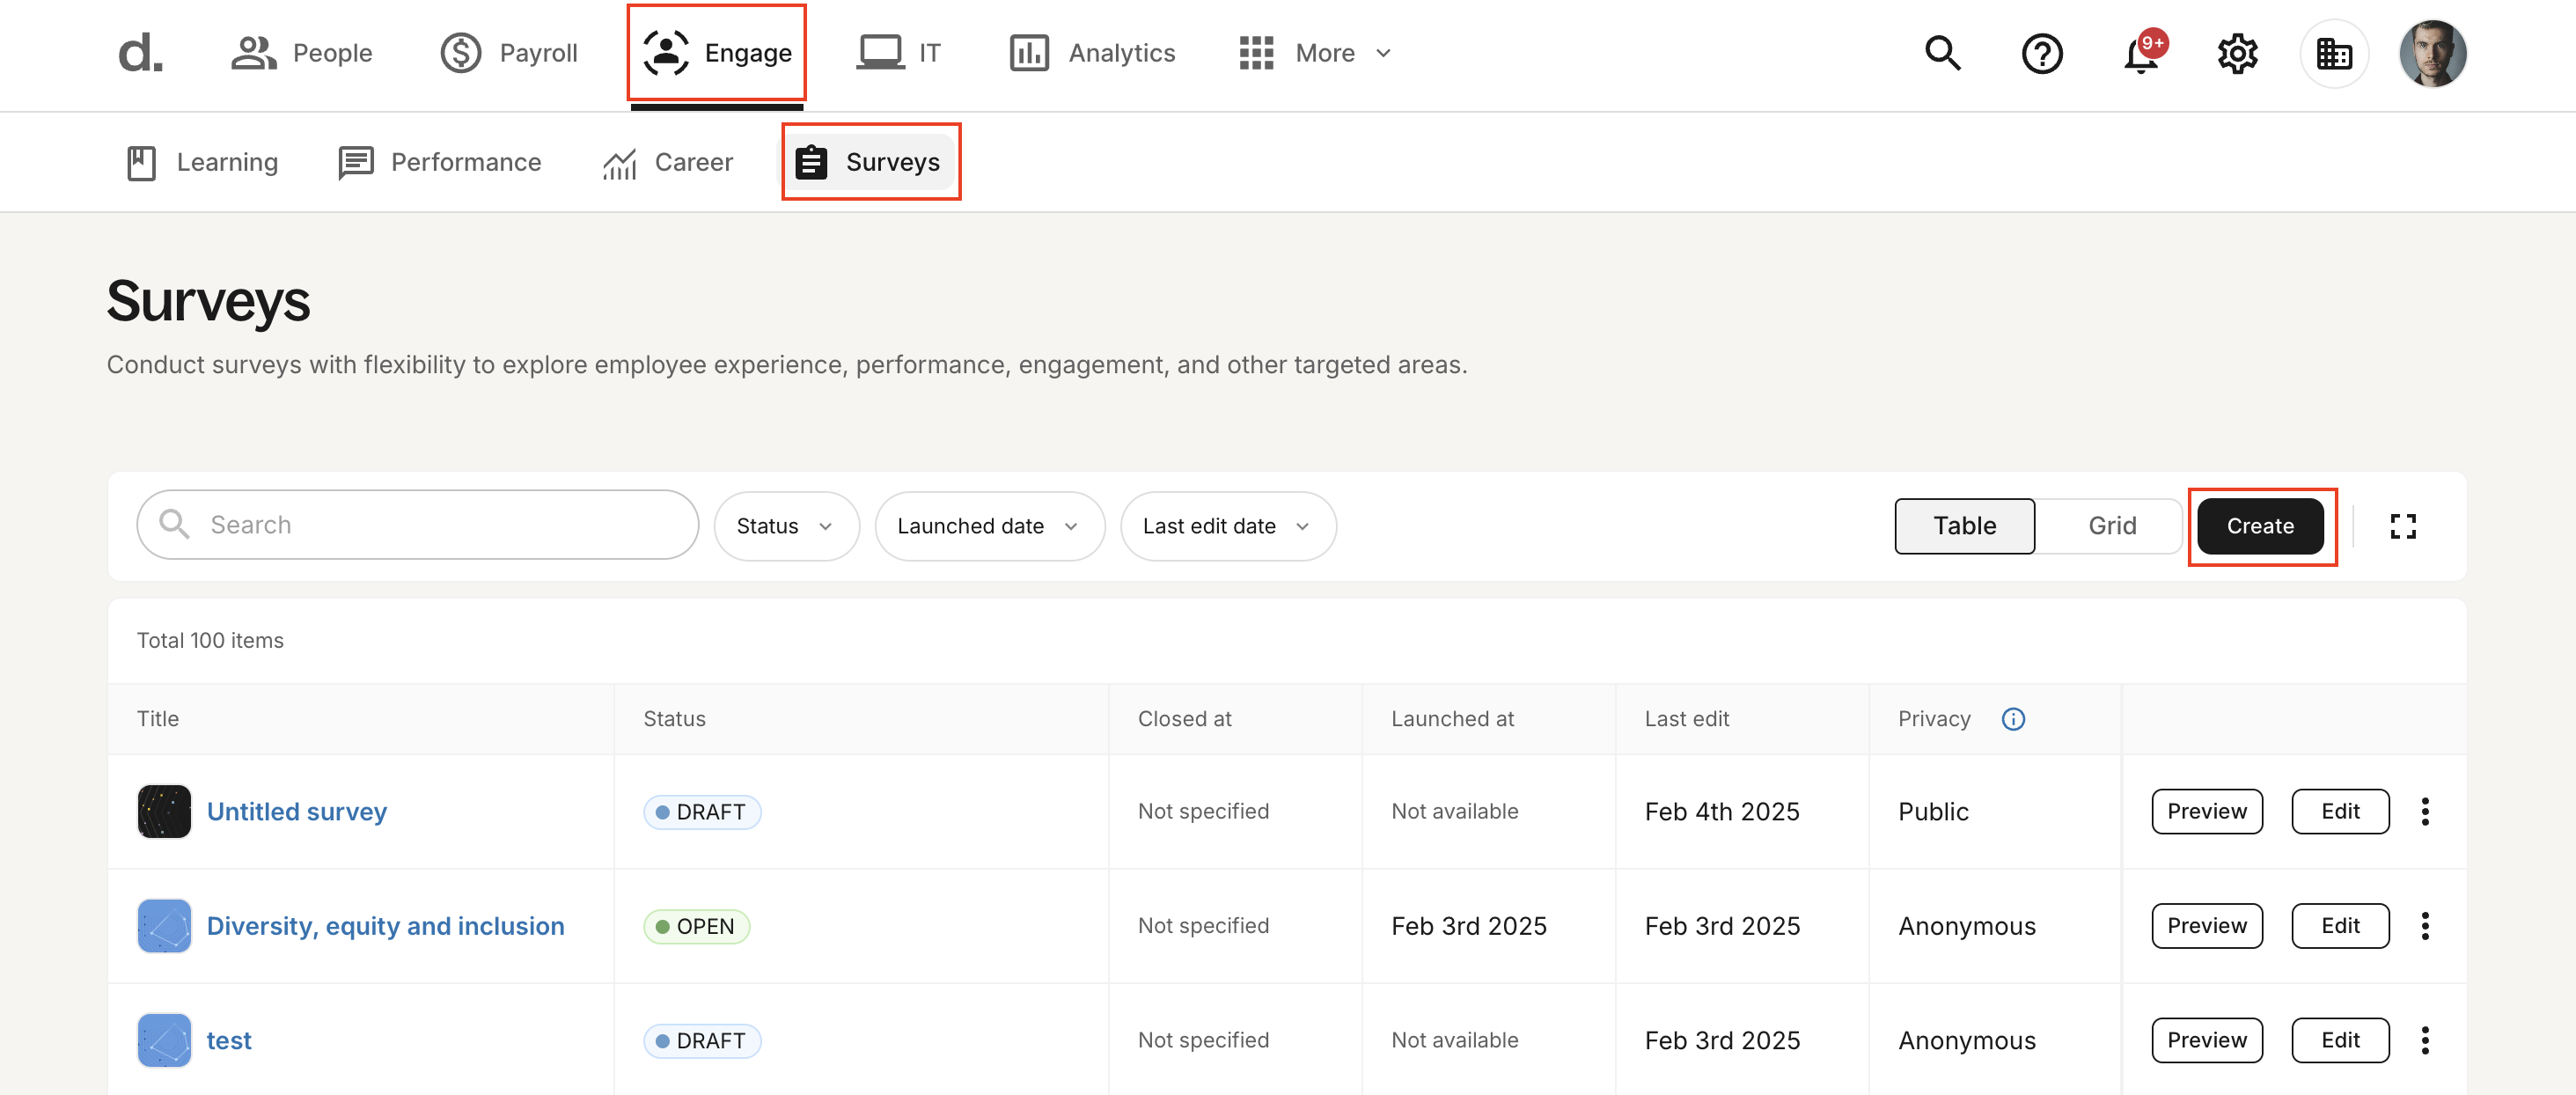Open the Diversity, equity and inclusion survey
The height and width of the screenshot is (1095, 2576).
coord(385,926)
